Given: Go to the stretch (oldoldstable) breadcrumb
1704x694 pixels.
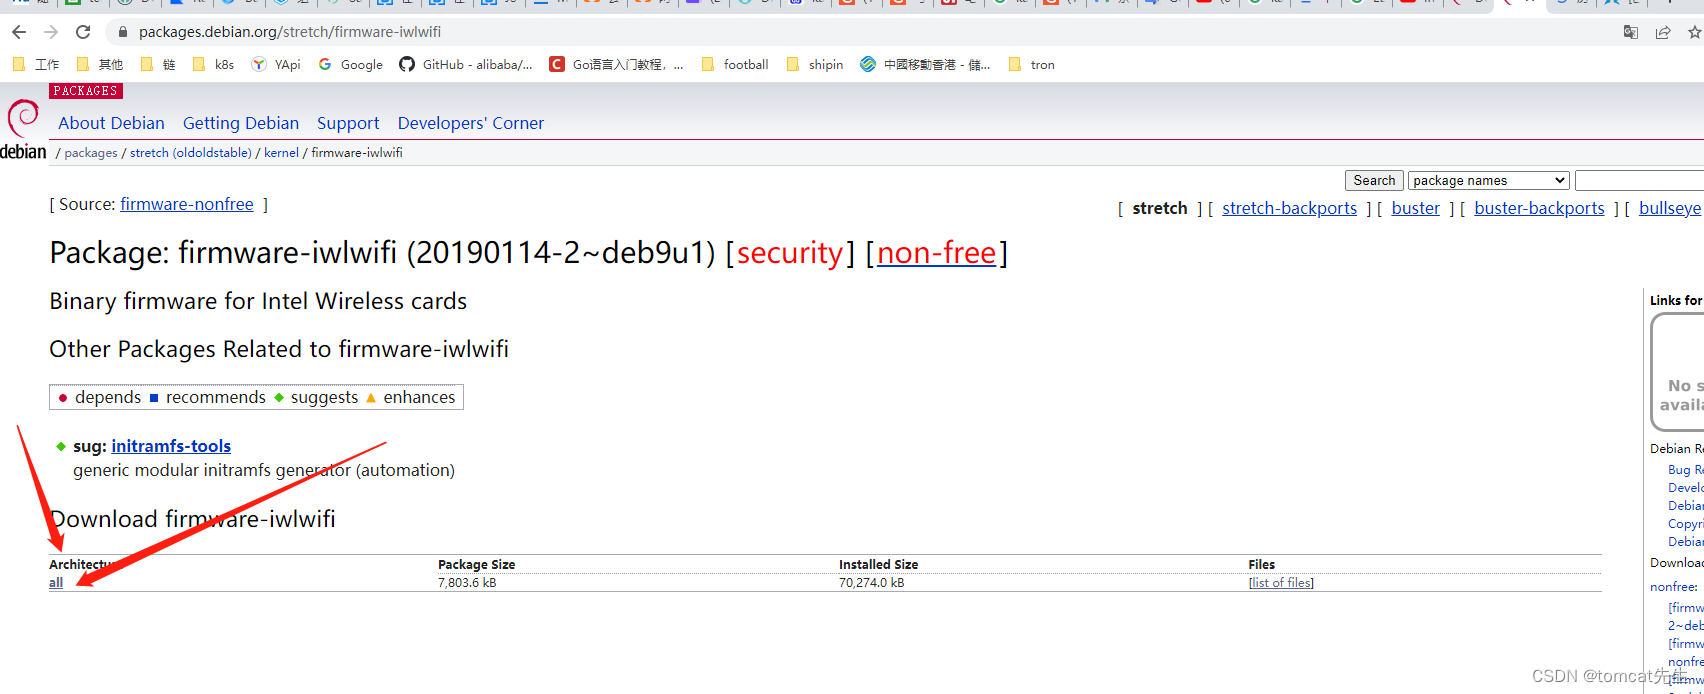Looking at the screenshot, I should click(x=191, y=153).
